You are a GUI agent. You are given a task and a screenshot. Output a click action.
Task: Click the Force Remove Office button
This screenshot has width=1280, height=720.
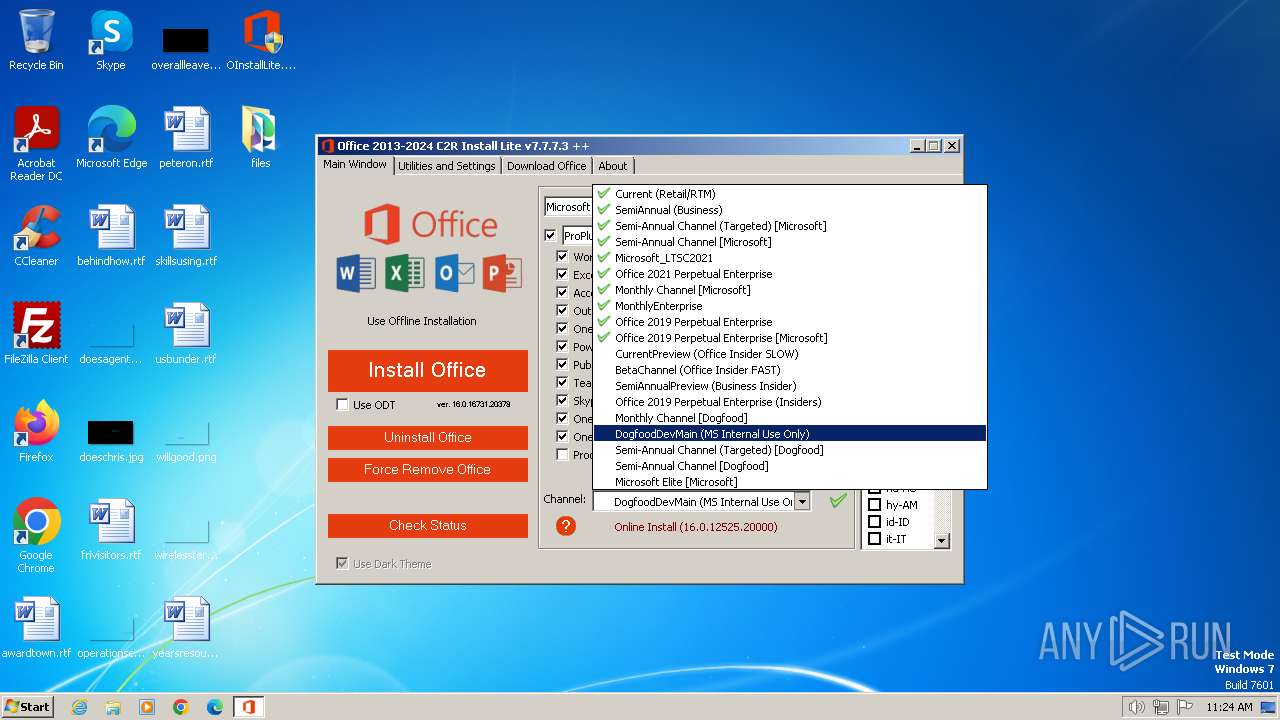[x=428, y=469]
